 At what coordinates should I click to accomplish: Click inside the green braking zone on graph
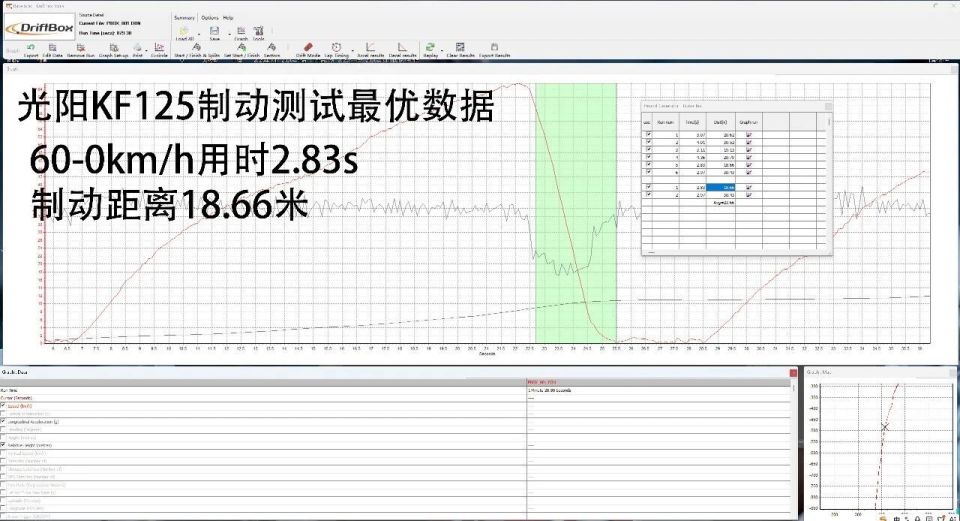click(576, 213)
